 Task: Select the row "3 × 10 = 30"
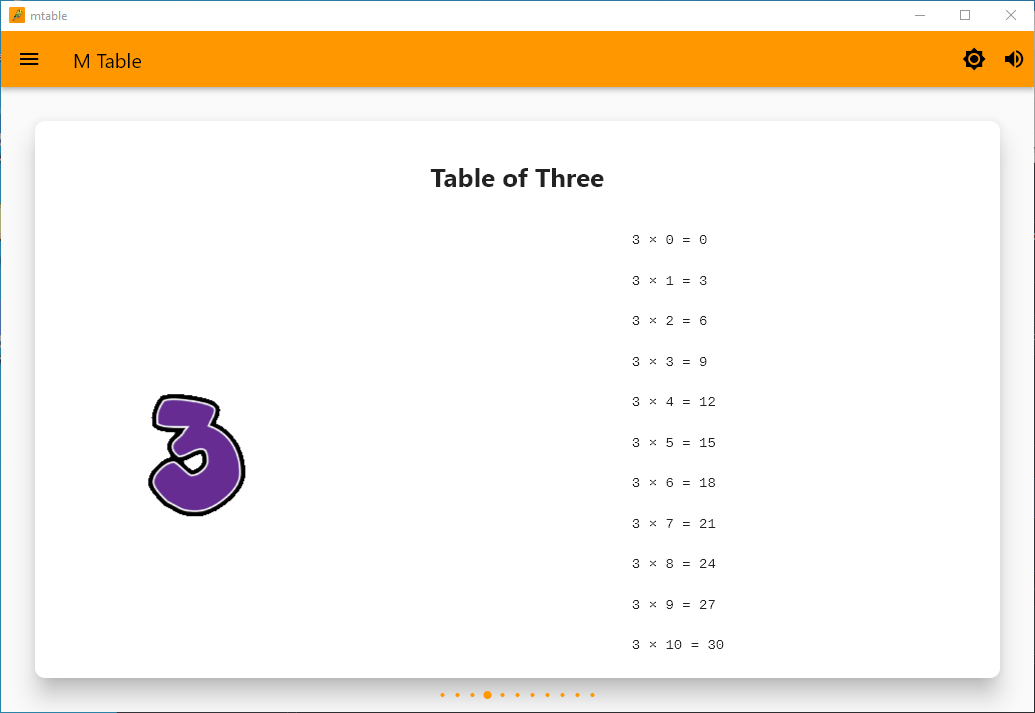(x=678, y=645)
